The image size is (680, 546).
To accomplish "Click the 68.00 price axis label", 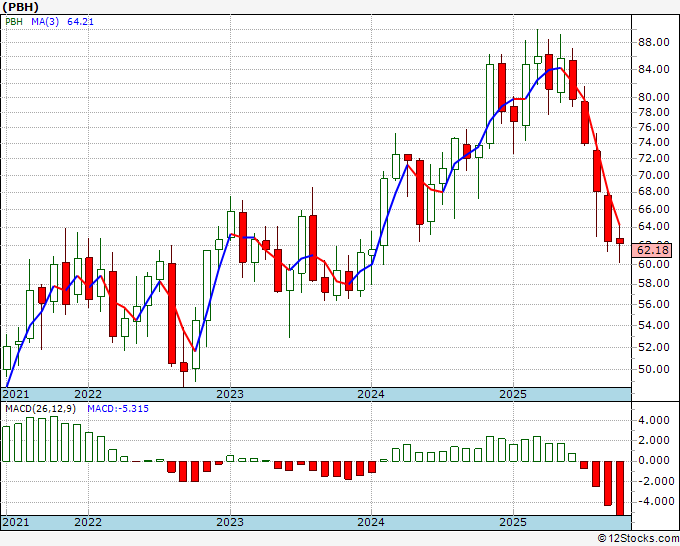I will [653, 192].
